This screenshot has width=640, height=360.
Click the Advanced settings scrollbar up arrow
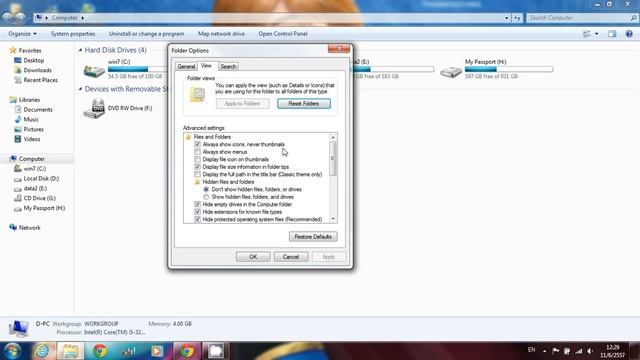point(333,137)
